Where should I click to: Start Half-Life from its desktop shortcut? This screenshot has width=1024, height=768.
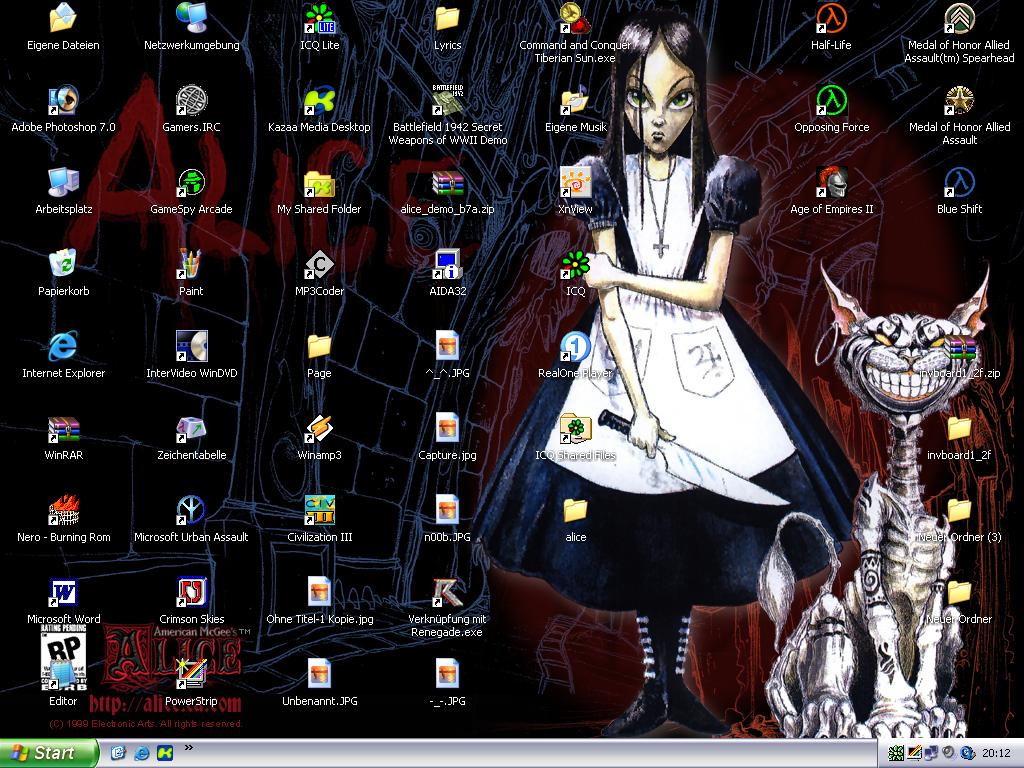click(x=831, y=19)
